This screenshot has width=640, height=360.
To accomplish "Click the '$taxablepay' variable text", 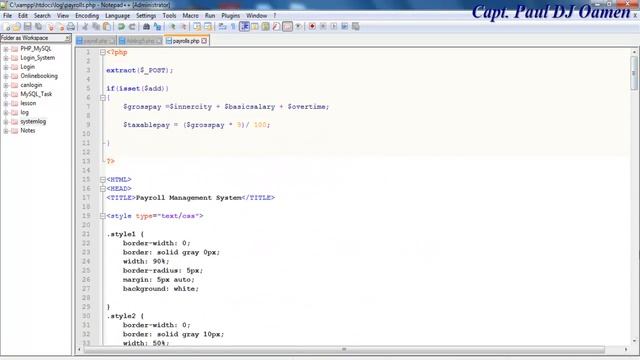I will [146, 125].
